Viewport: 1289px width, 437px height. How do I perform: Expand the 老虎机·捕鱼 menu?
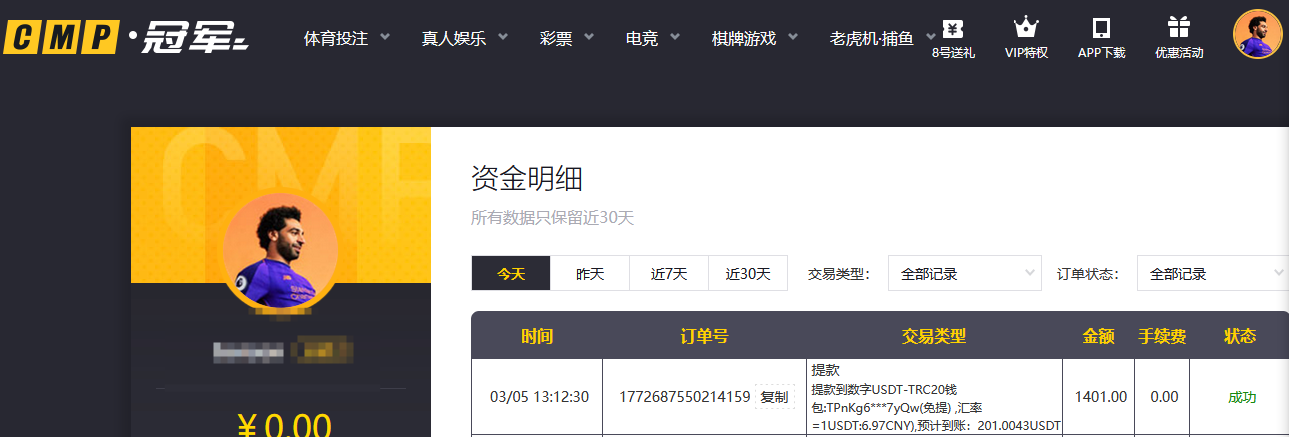pyautogui.click(x=880, y=38)
